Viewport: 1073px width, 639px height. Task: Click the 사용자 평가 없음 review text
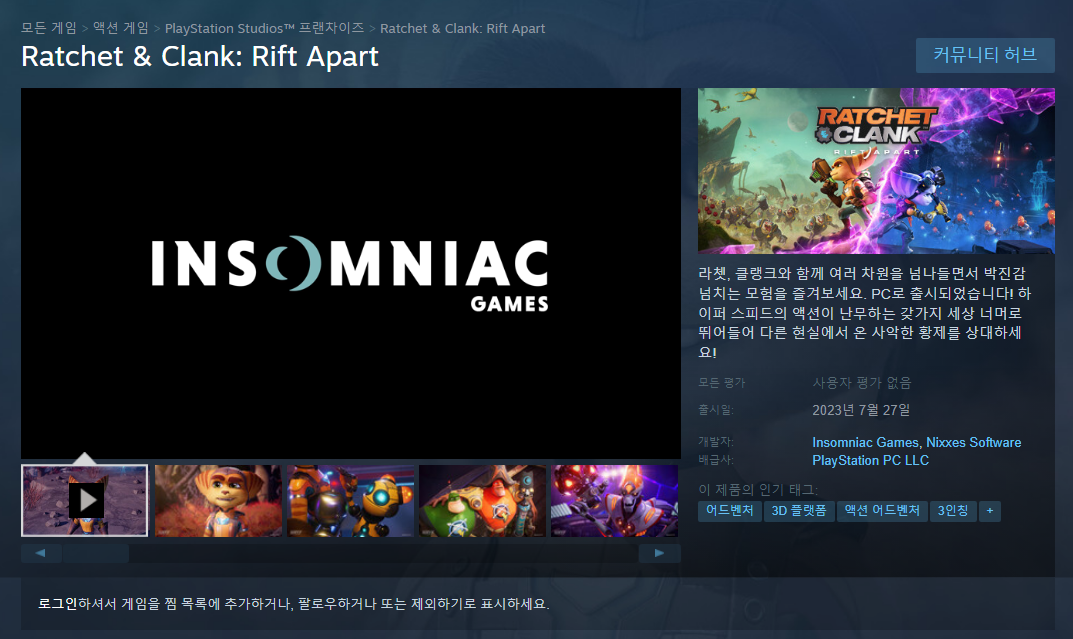pyautogui.click(x=862, y=382)
